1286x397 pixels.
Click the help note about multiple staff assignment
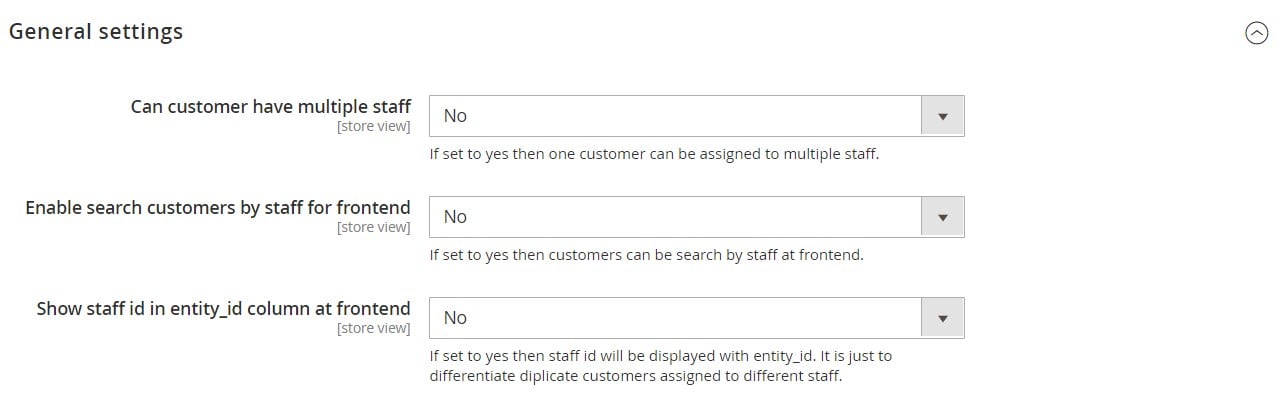[x=654, y=154]
